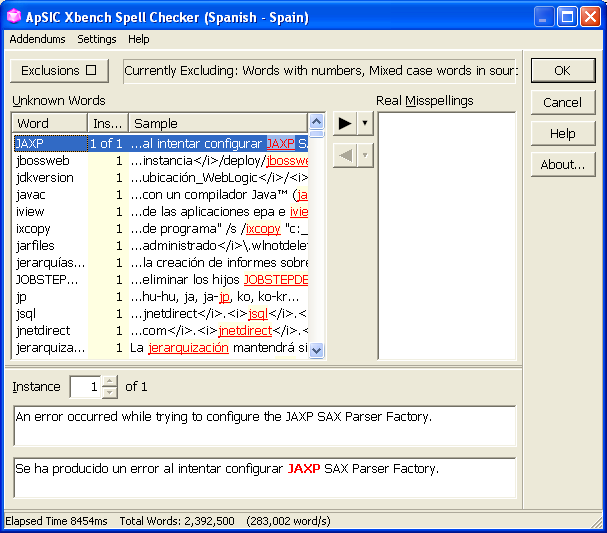This screenshot has height=533, width=607.
Task: Click the Currently Excluding description field
Action: click(x=320, y=71)
